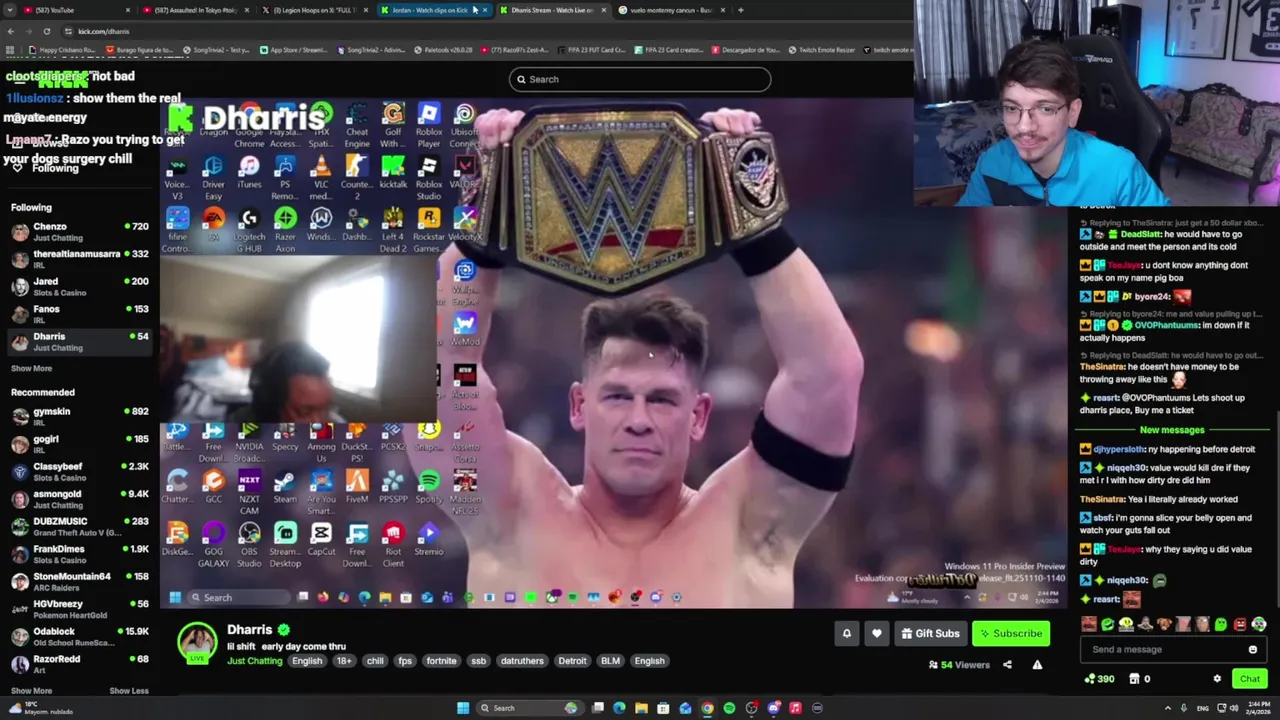The image size is (1280, 720).
Task: Switch to Dharris Stream browser tab
Action: (552, 10)
